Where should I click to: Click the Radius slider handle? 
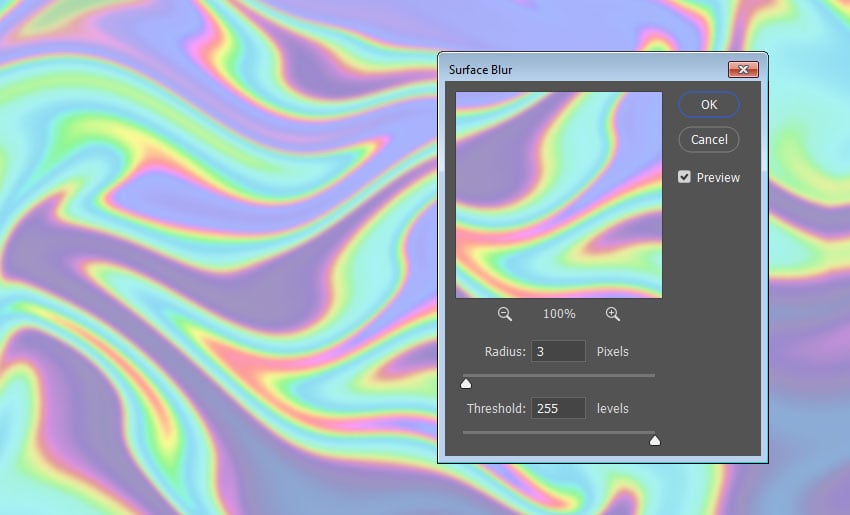(x=466, y=384)
